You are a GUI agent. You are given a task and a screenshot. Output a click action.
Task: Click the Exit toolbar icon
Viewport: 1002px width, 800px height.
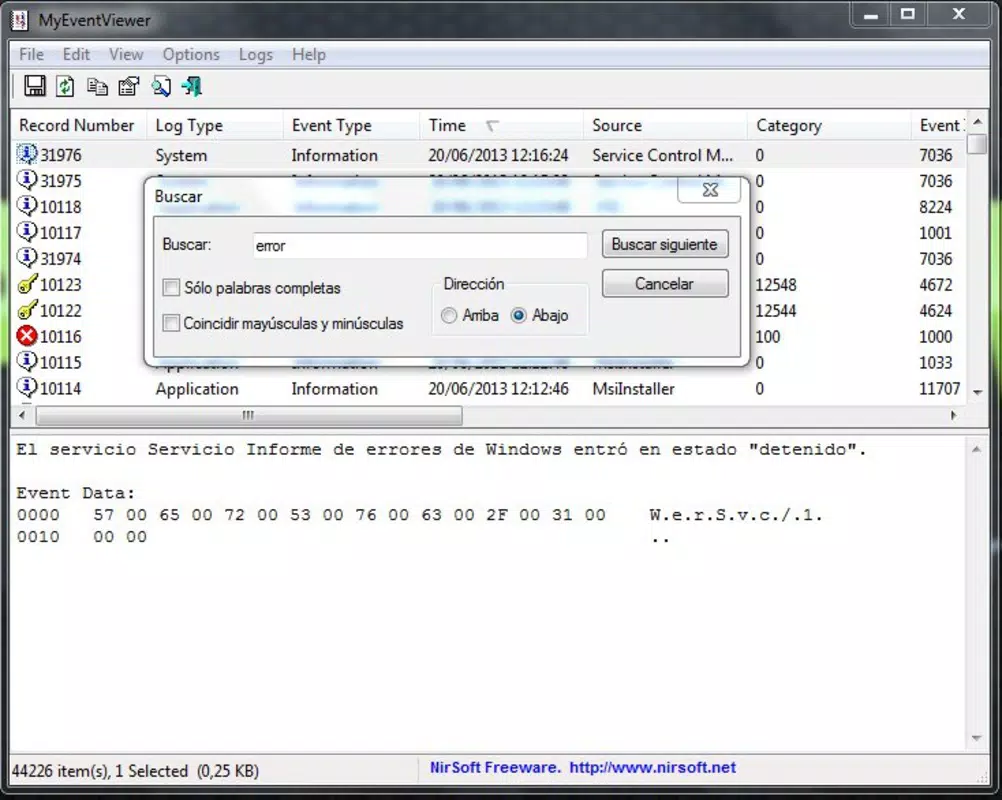pos(192,86)
